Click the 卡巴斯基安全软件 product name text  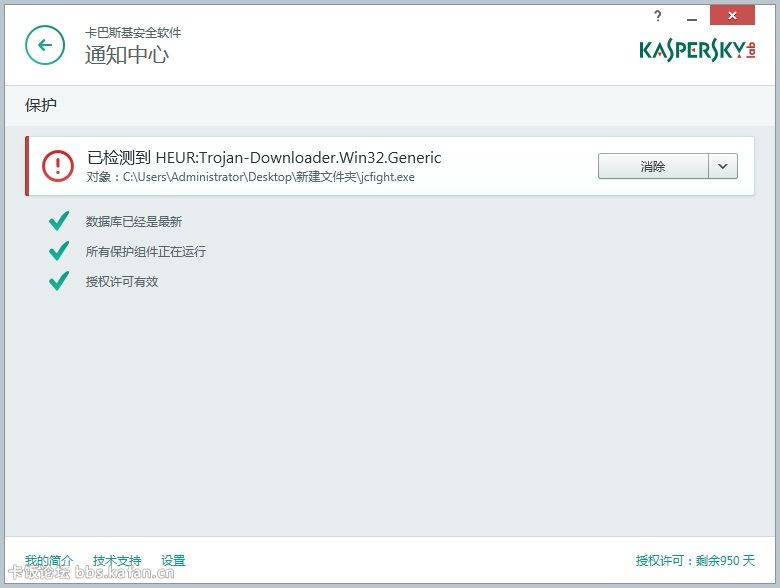coord(133,33)
